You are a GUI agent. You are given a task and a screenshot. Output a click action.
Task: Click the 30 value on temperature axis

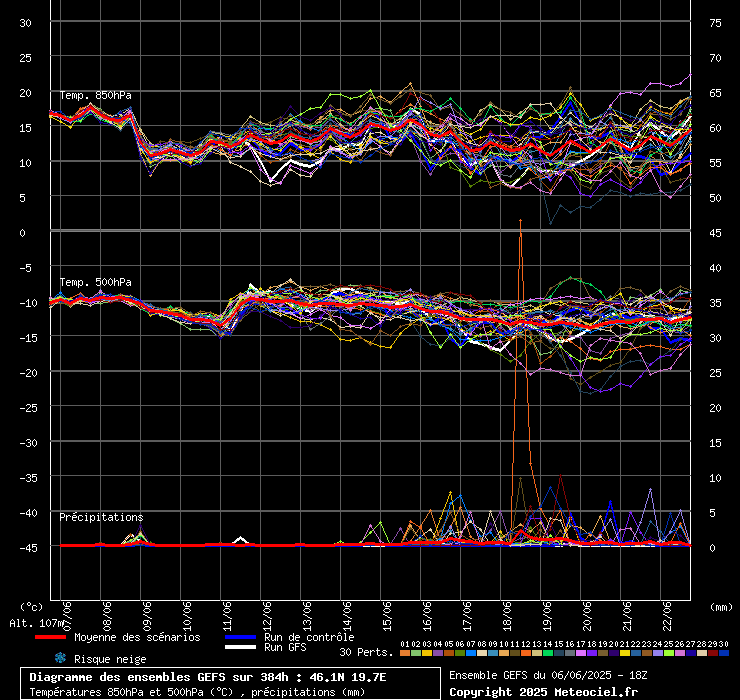tap(25, 23)
